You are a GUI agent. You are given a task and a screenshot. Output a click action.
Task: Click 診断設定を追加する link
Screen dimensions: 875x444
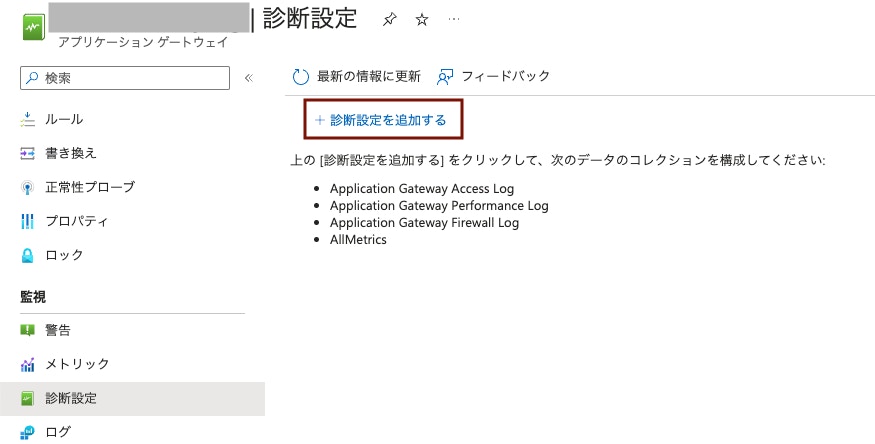[x=388, y=120]
